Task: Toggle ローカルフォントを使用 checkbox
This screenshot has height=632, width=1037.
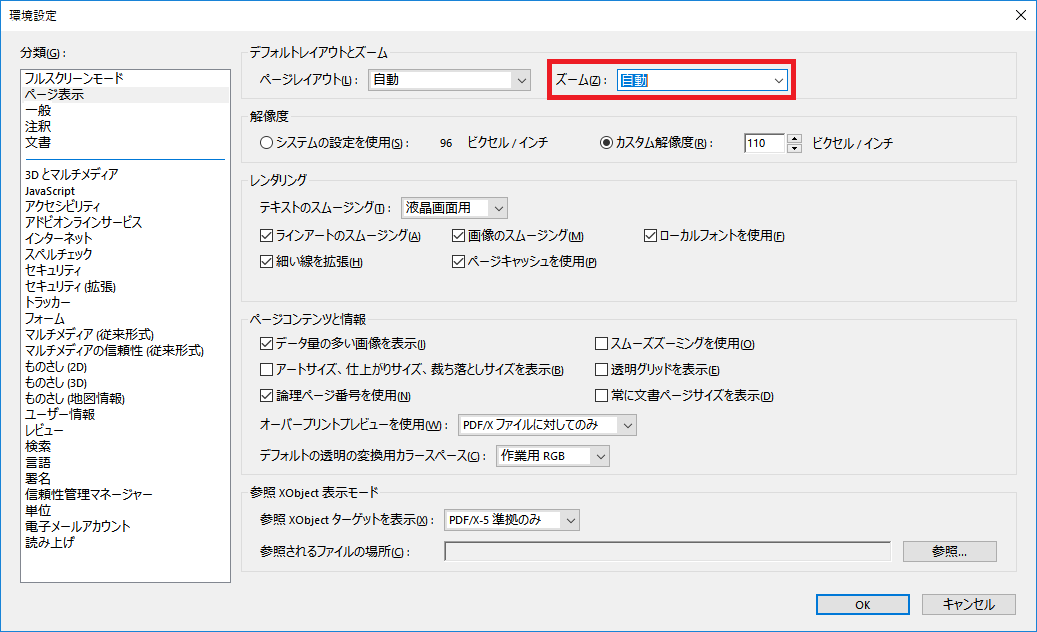Action: click(650, 235)
